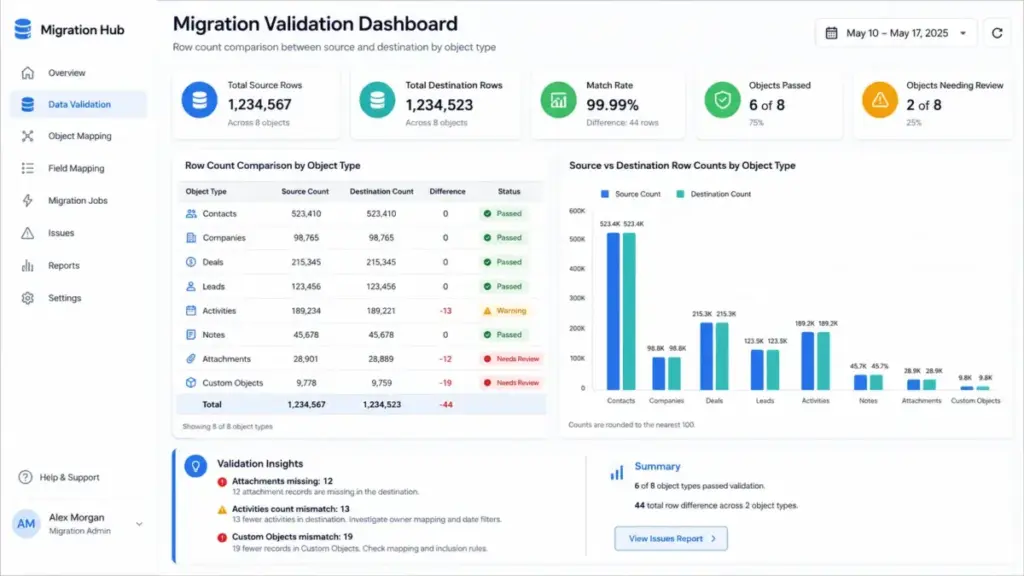Click the Contacts source count bar
The width and height of the screenshot is (1024, 576).
tap(613, 311)
